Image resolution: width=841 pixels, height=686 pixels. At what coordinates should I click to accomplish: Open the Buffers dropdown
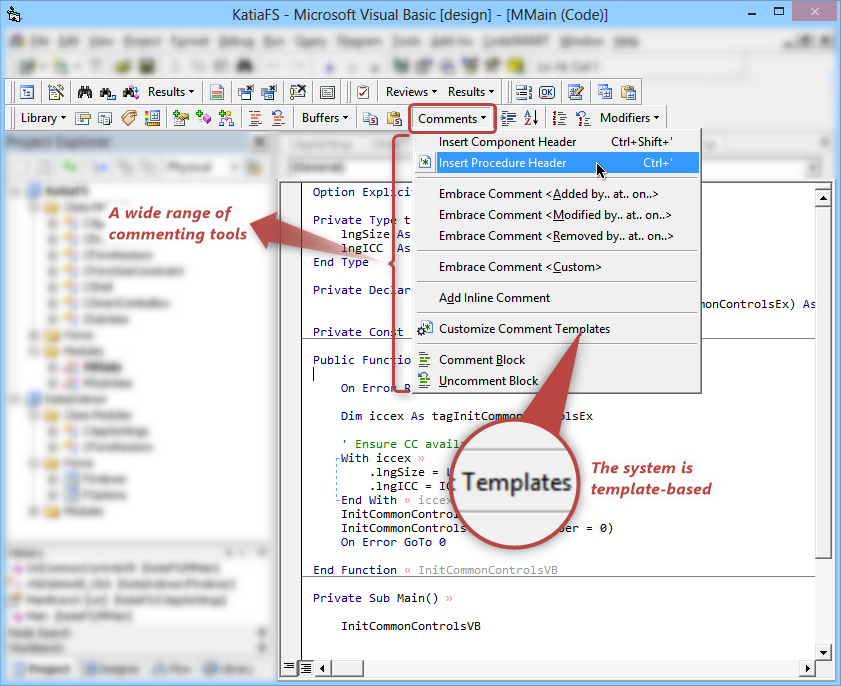click(324, 117)
